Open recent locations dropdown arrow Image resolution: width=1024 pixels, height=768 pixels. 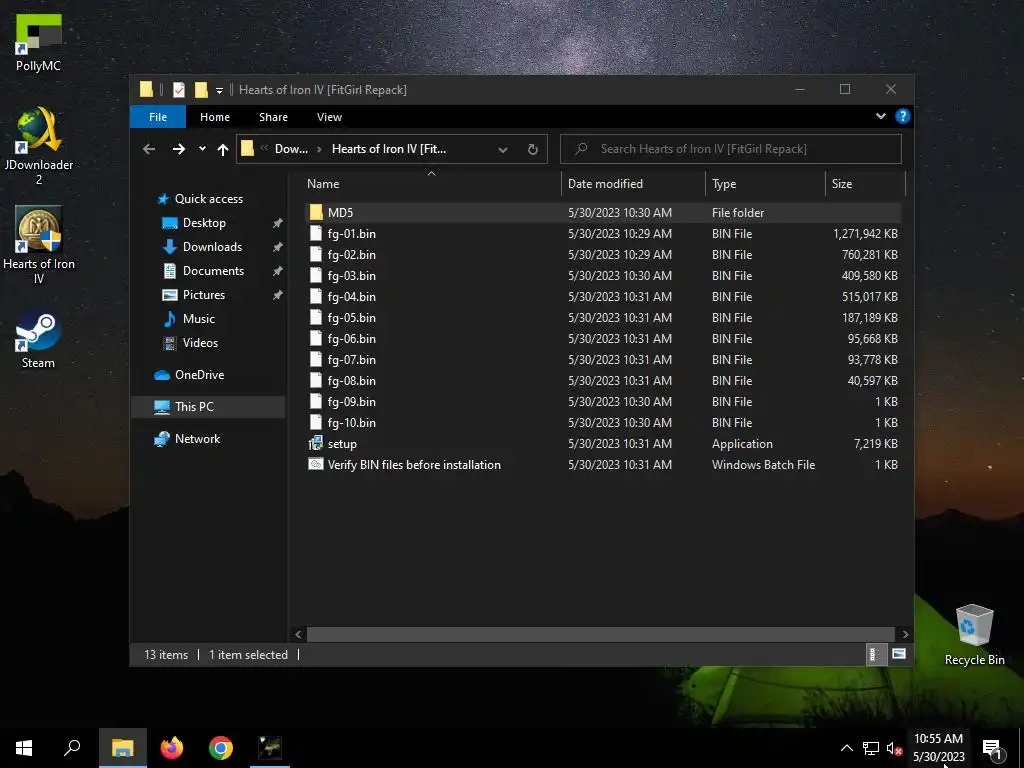coord(202,149)
